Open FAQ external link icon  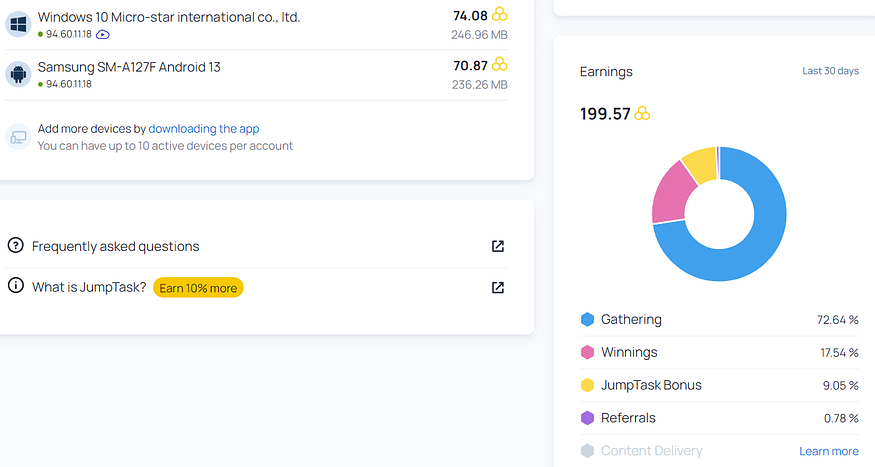pos(498,246)
